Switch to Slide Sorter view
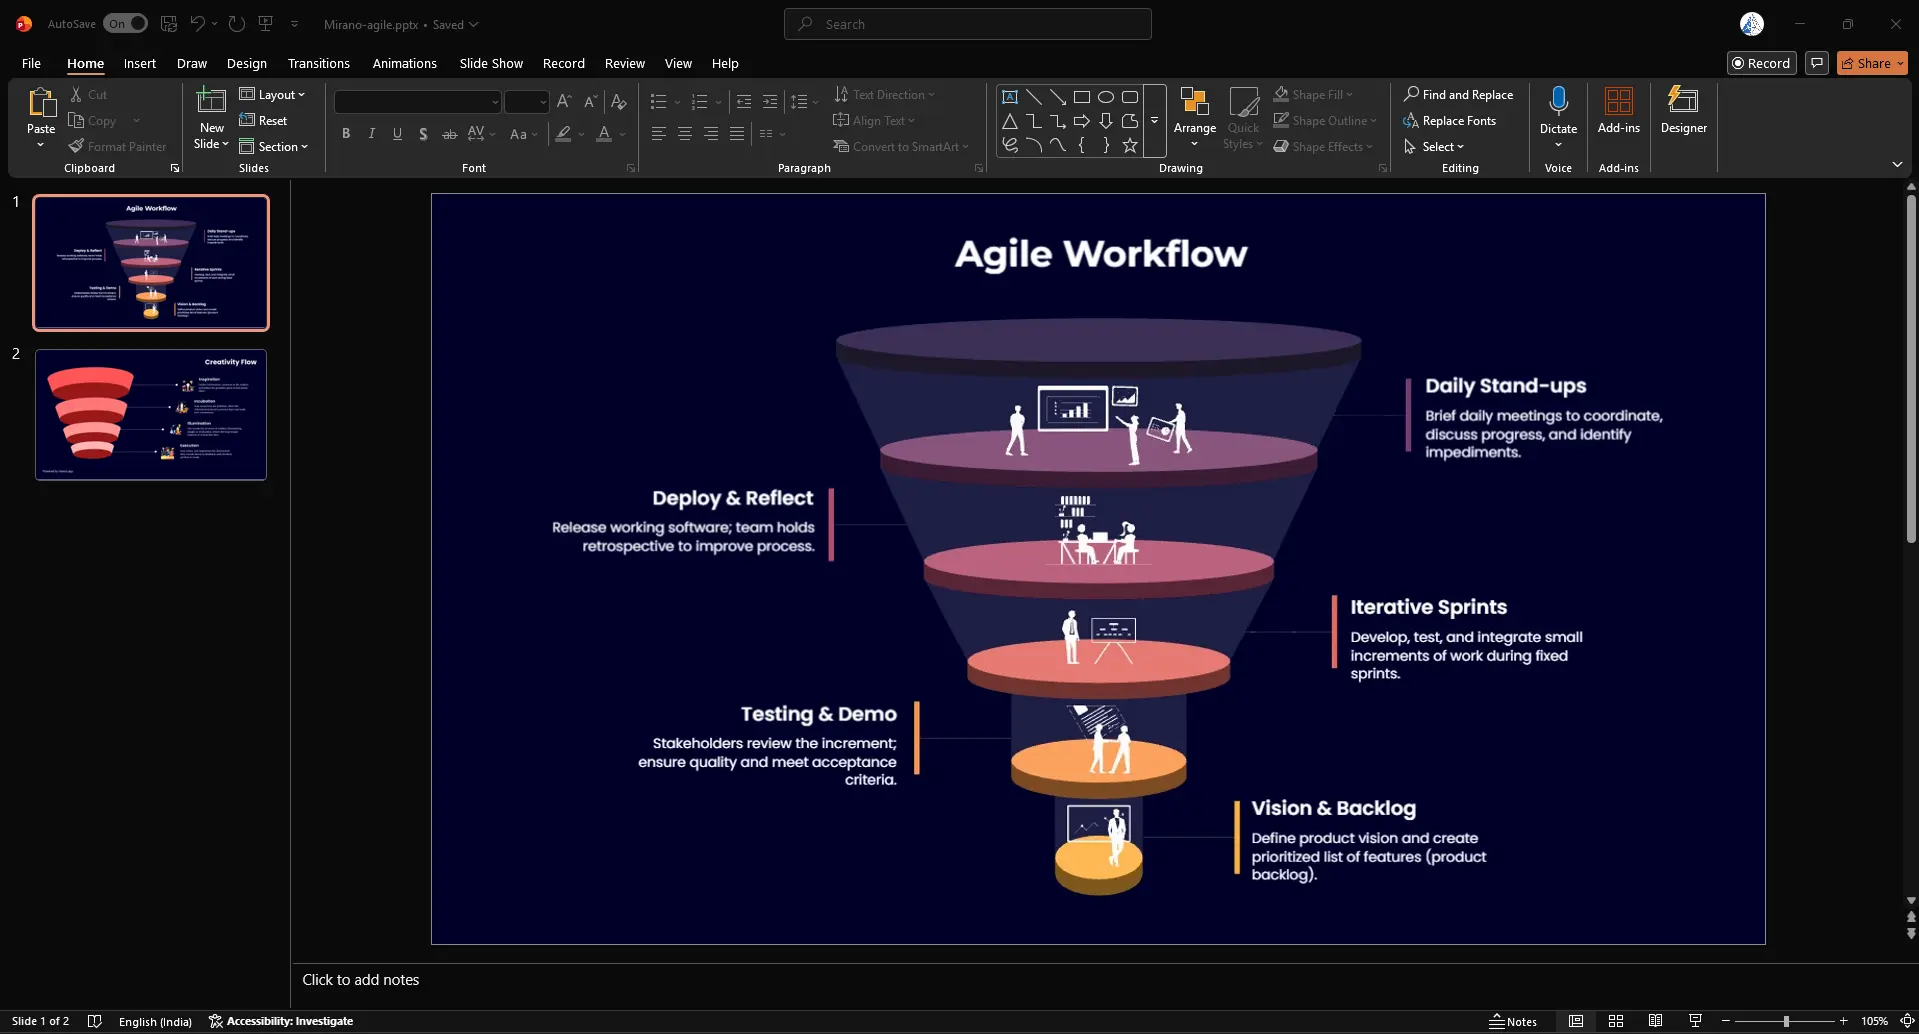 click(1615, 1021)
